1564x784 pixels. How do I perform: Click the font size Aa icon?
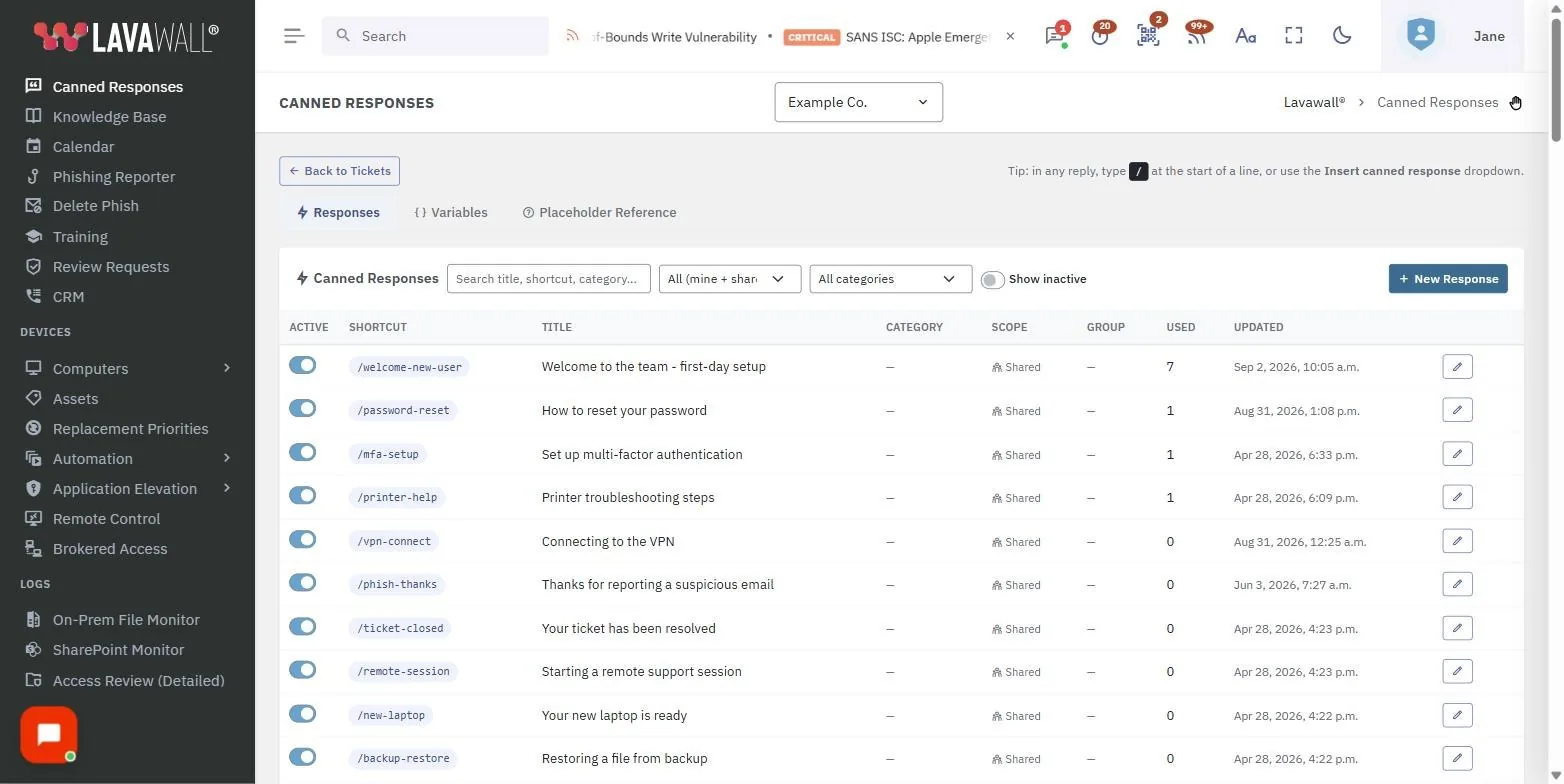pyautogui.click(x=1245, y=36)
